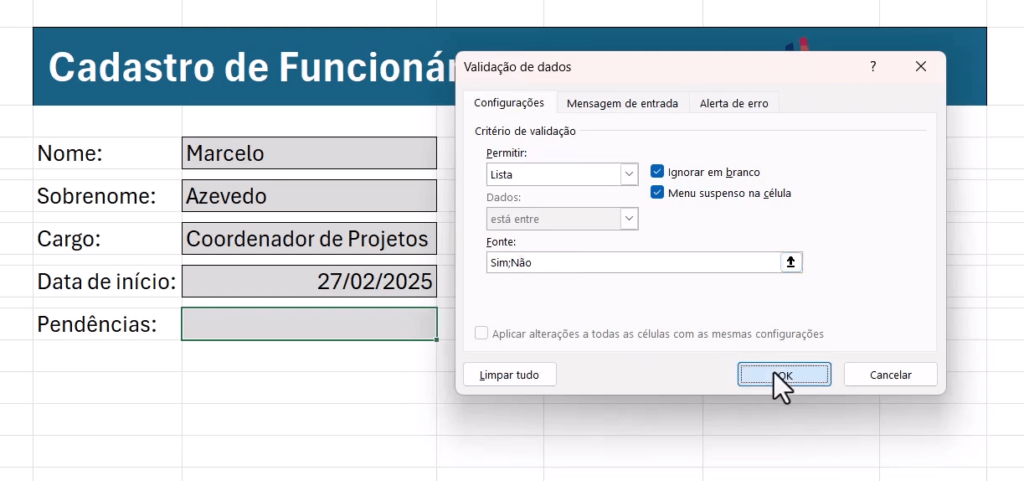This screenshot has height=481, width=1024.
Task: Click the Cancelar button
Action: tap(891, 375)
